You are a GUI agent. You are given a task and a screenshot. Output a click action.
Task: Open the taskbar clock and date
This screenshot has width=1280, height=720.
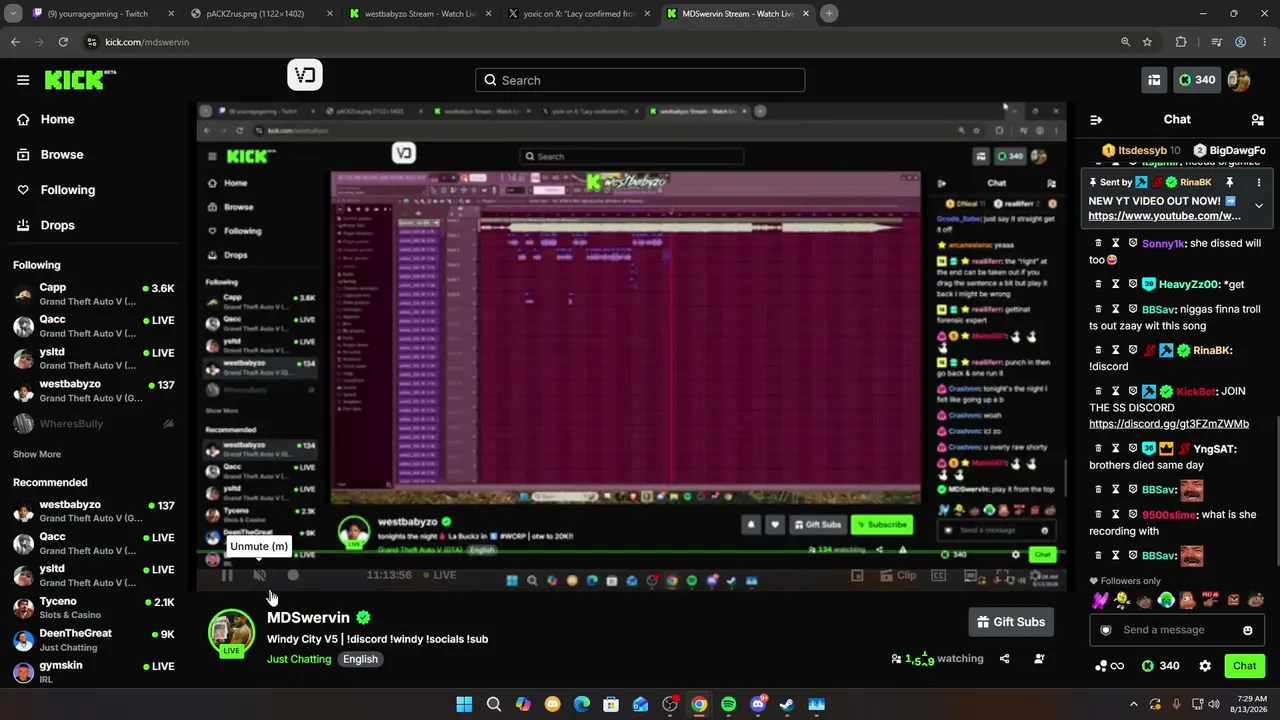pyautogui.click(x=1250, y=705)
